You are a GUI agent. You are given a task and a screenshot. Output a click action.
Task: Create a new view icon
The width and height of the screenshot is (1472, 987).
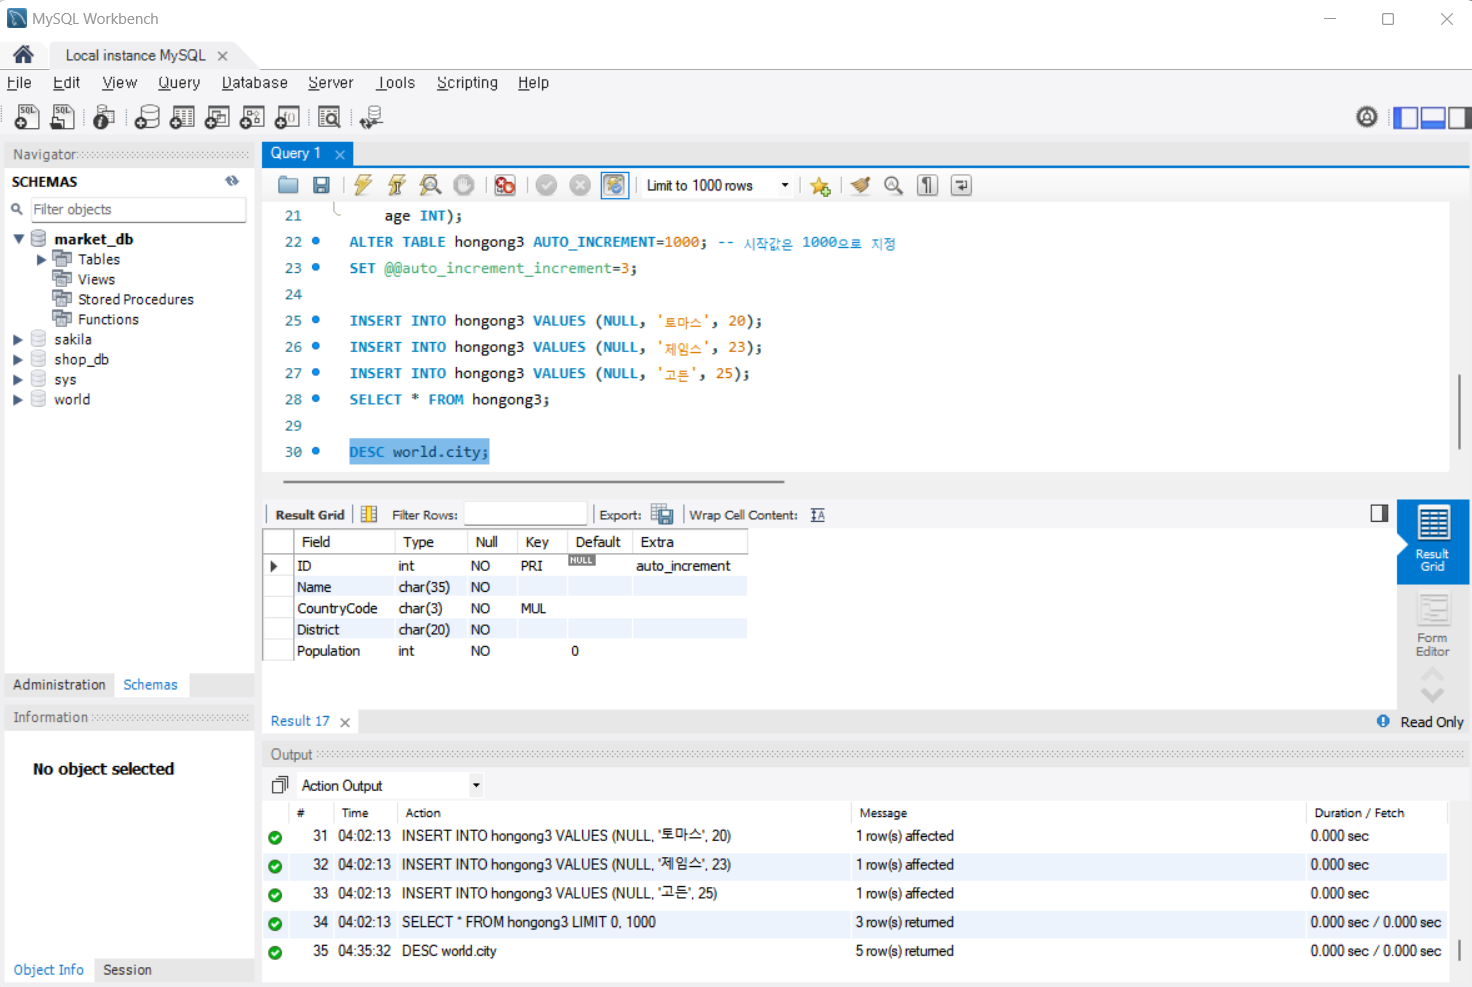217,117
